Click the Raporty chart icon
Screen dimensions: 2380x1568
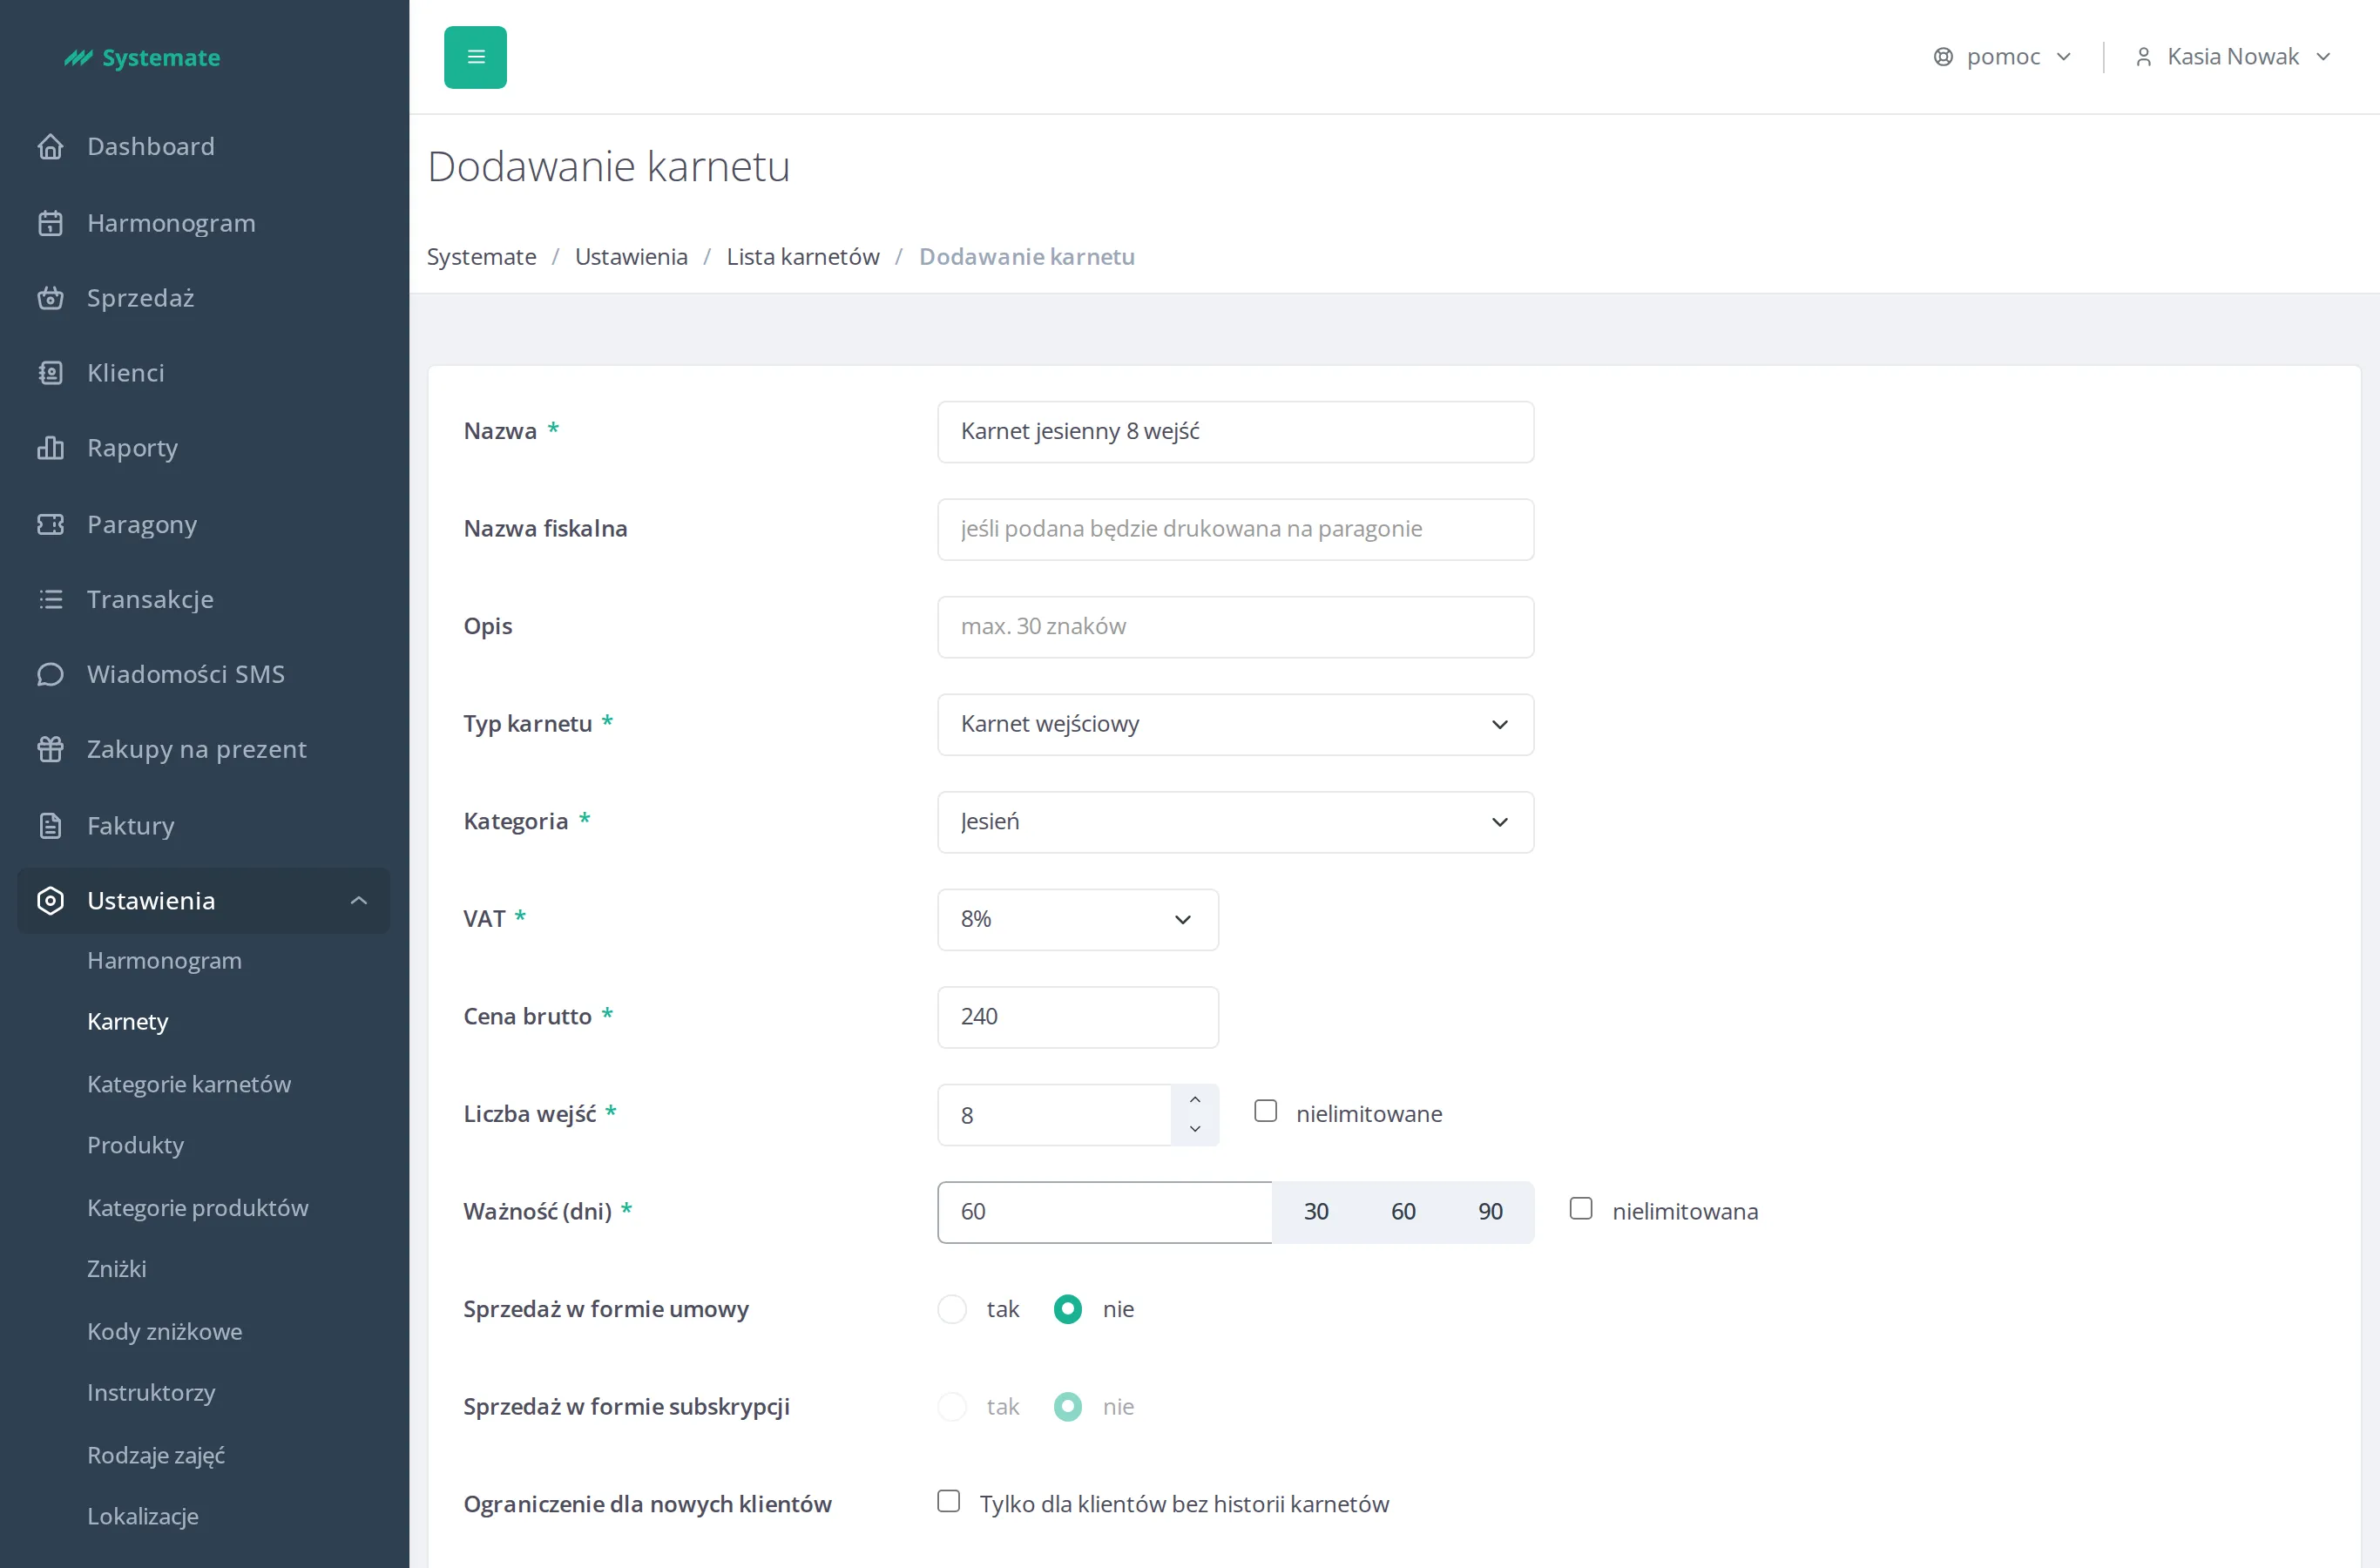tap(50, 448)
